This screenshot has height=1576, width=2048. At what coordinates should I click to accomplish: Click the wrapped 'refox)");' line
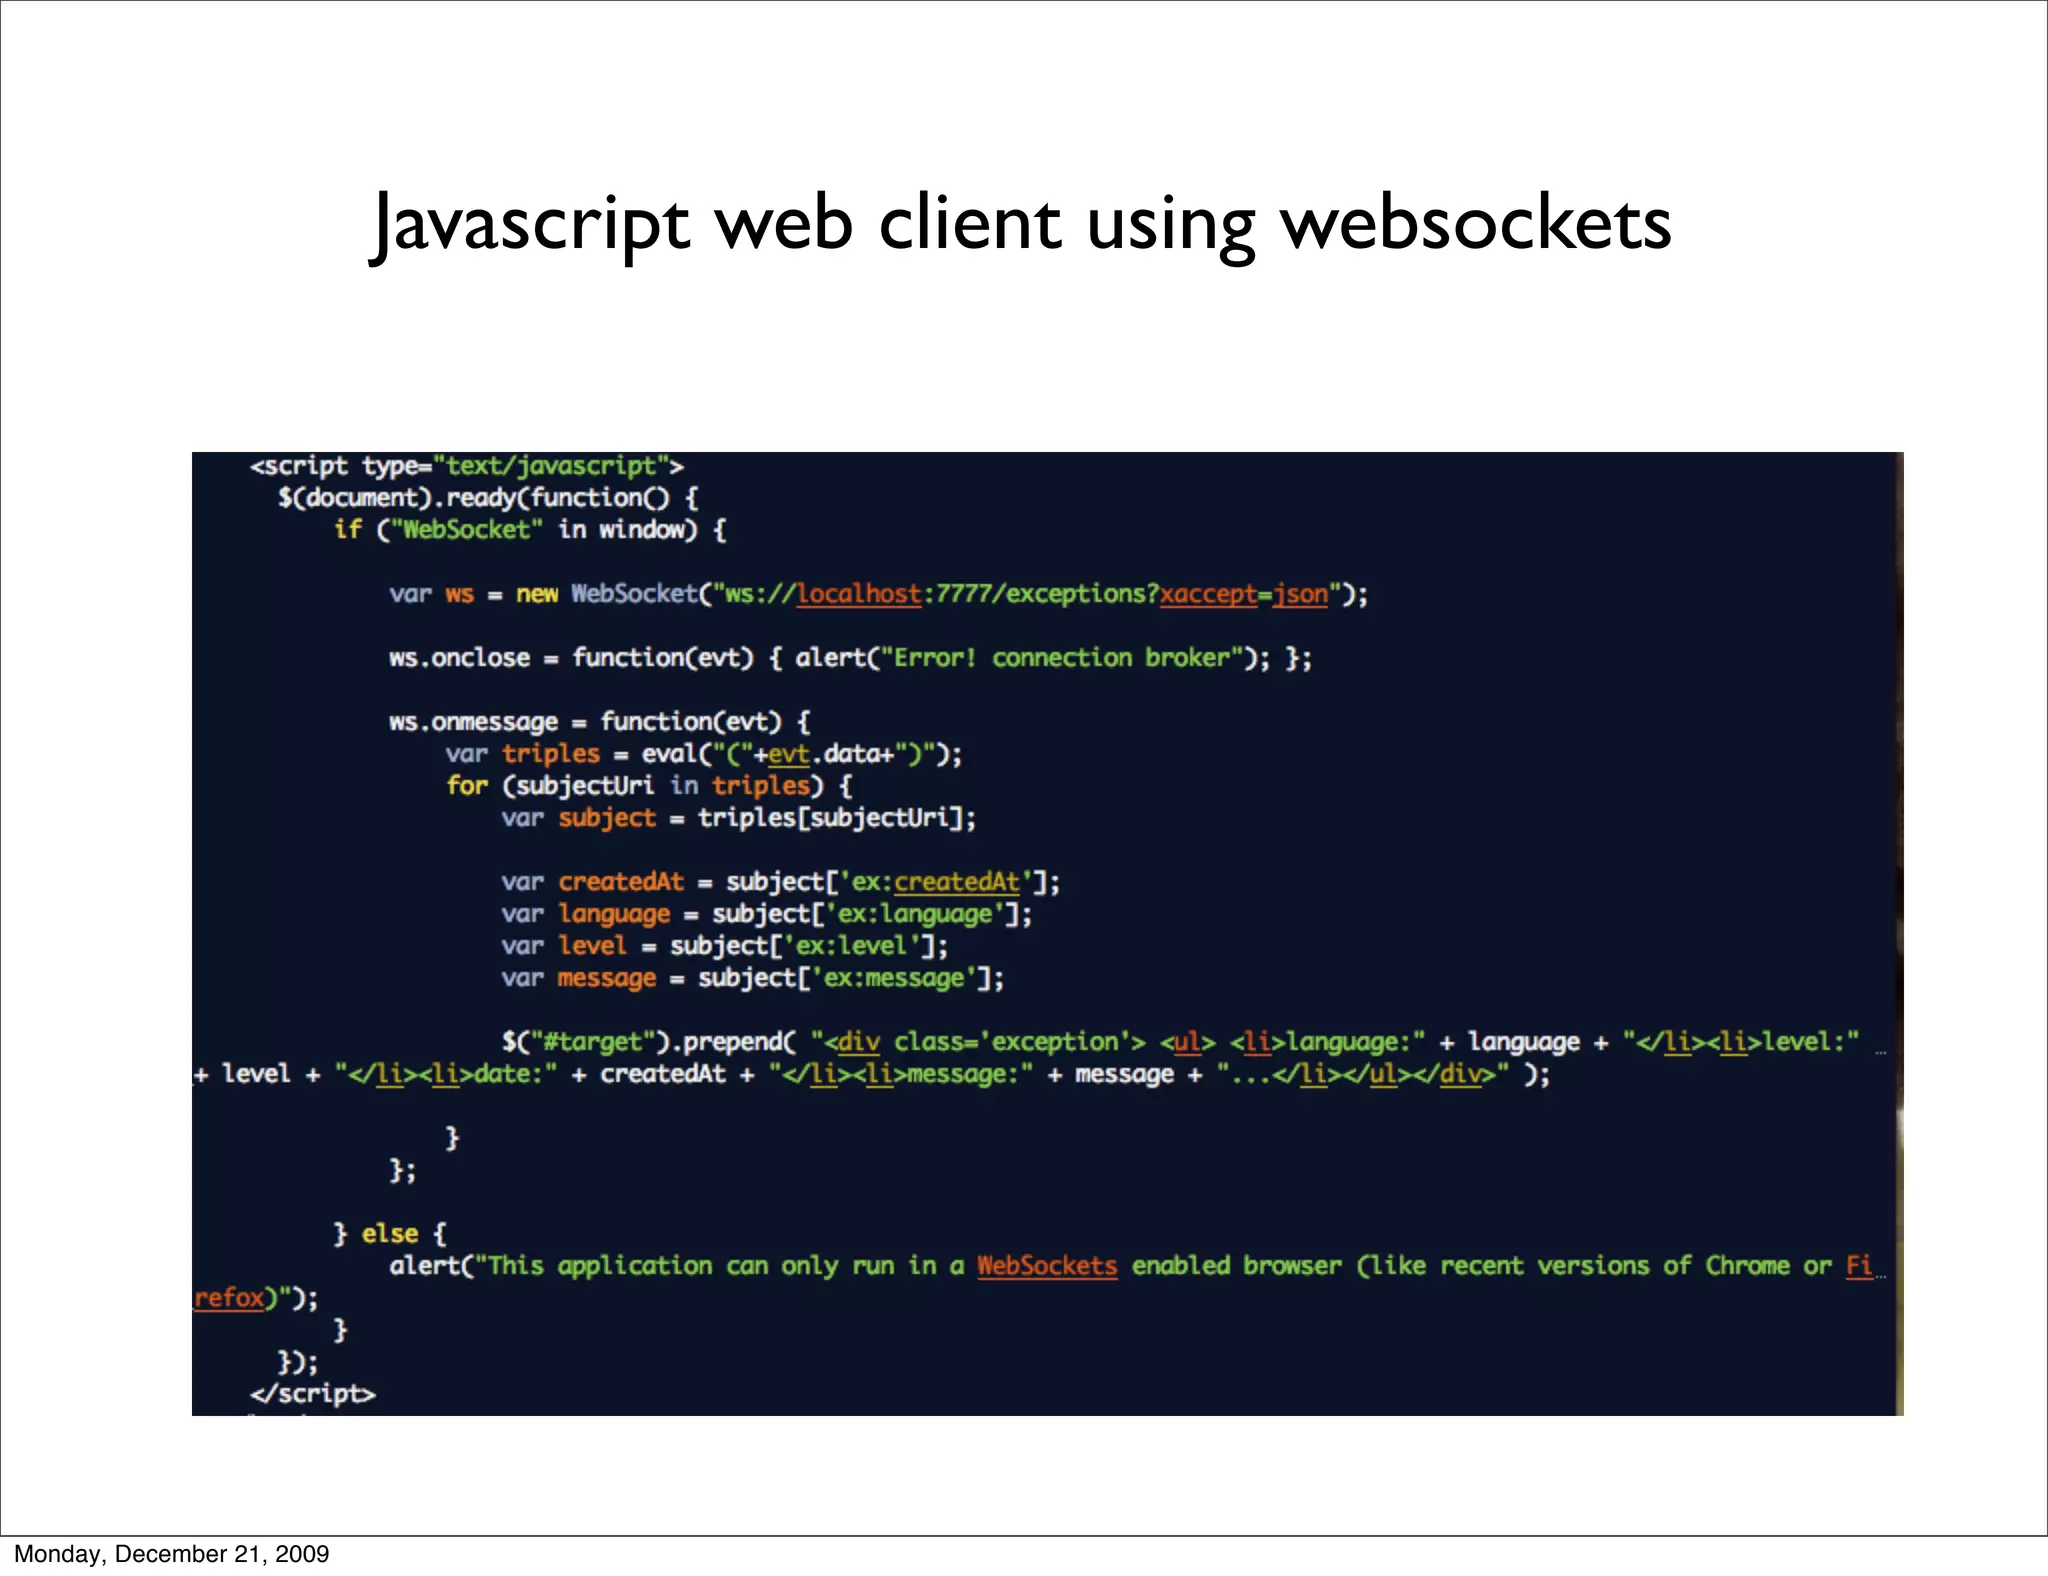click(x=256, y=1298)
